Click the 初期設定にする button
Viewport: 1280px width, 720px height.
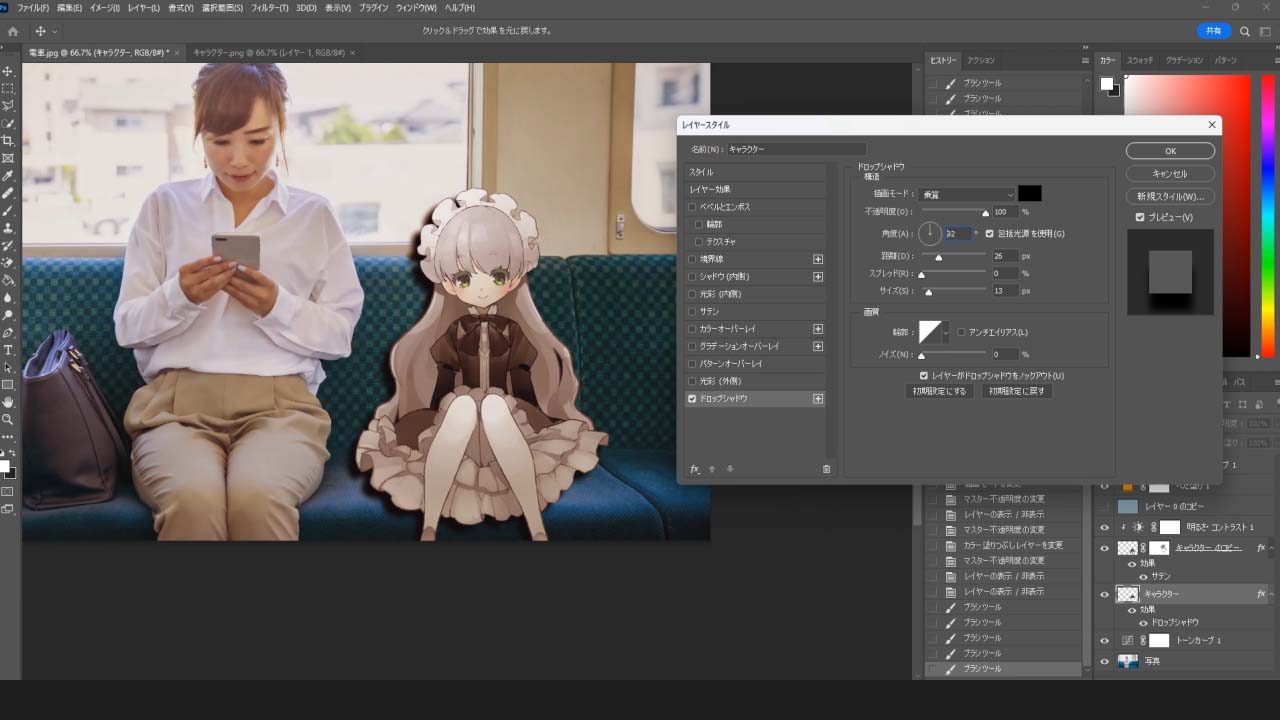940,391
